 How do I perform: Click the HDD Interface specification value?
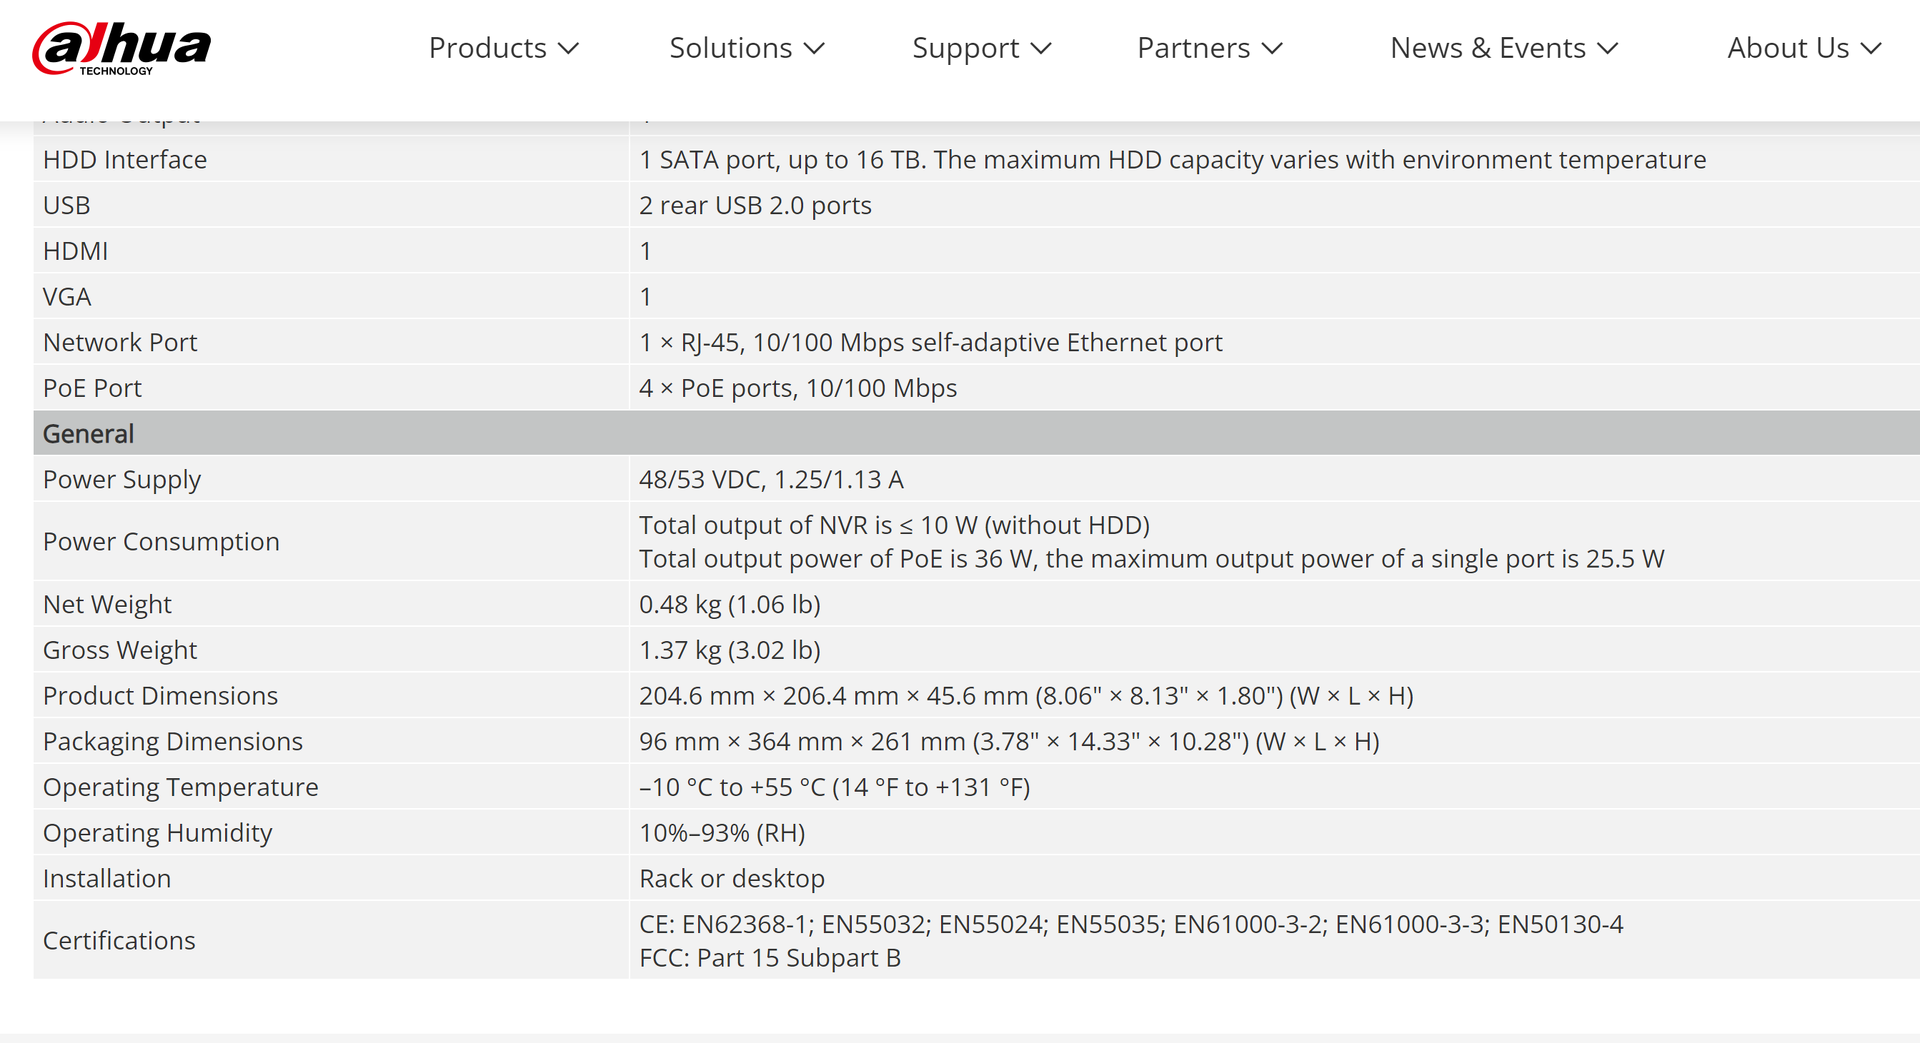(1172, 160)
